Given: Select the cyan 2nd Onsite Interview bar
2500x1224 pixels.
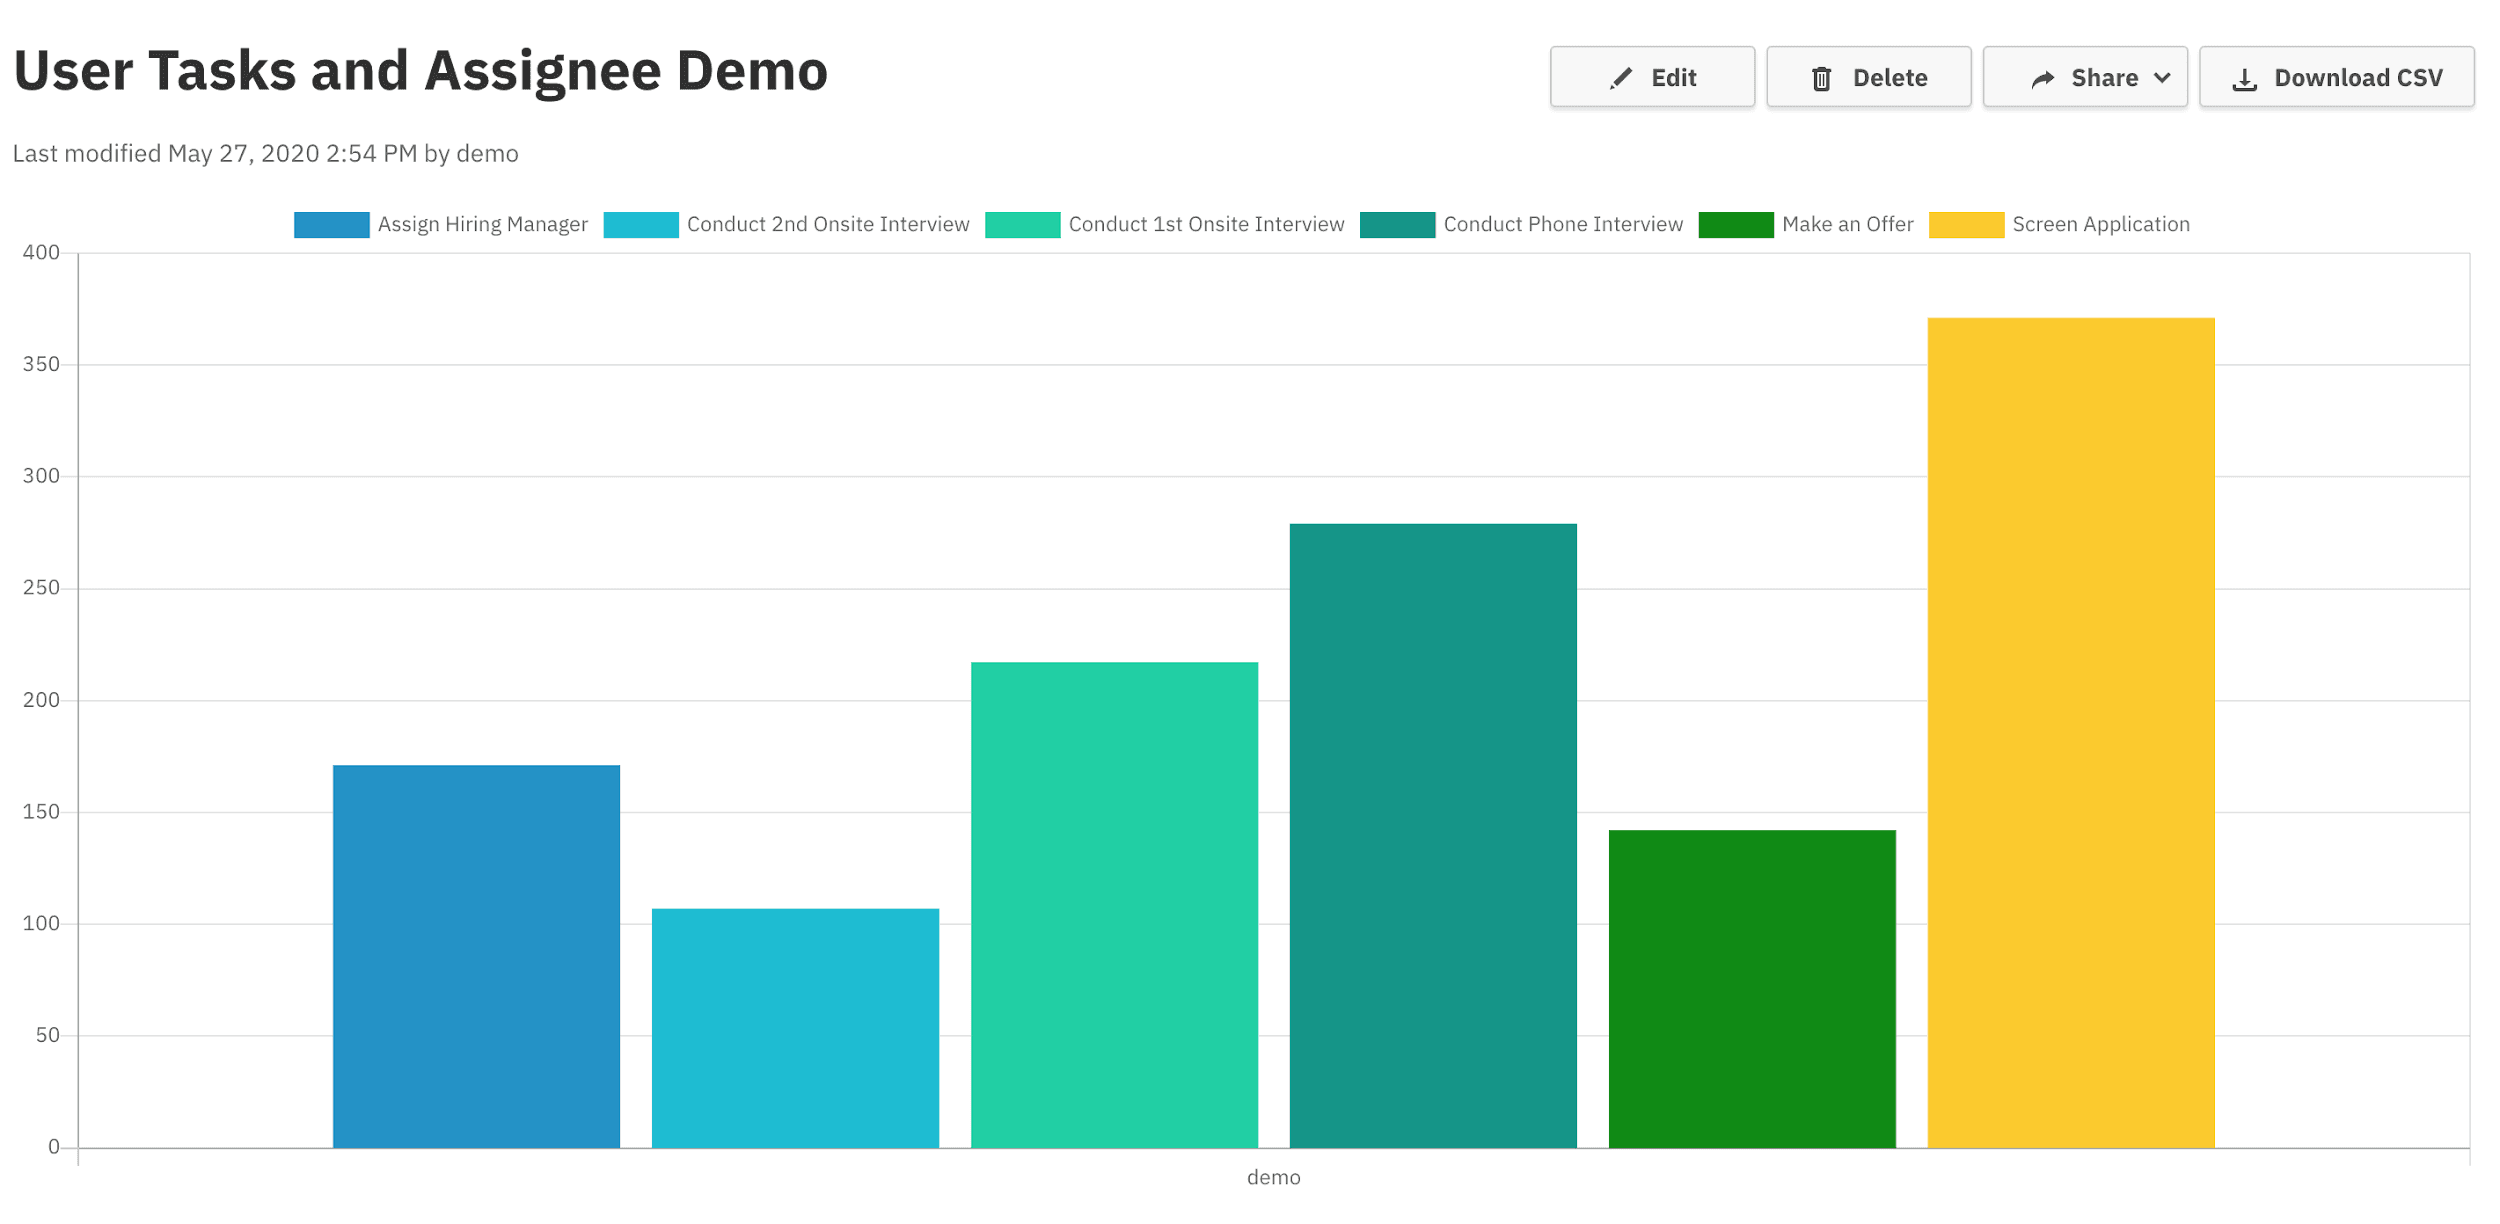Looking at the screenshot, I should pyautogui.click(x=795, y=1028).
